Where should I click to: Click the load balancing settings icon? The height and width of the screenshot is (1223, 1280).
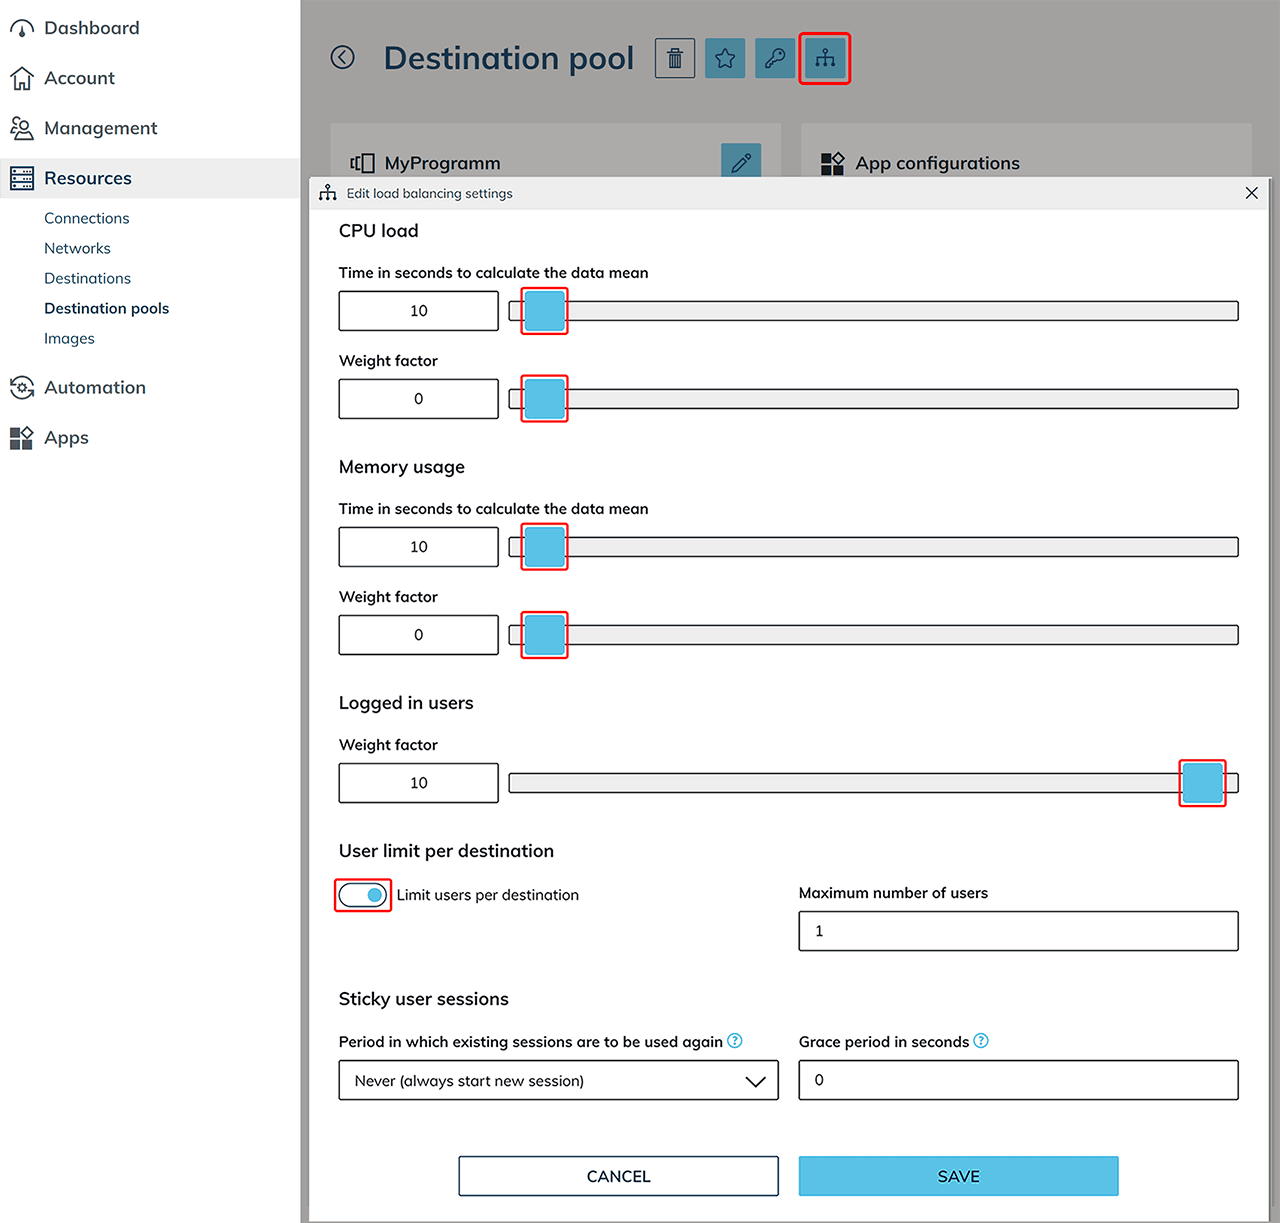(x=824, y=59)
